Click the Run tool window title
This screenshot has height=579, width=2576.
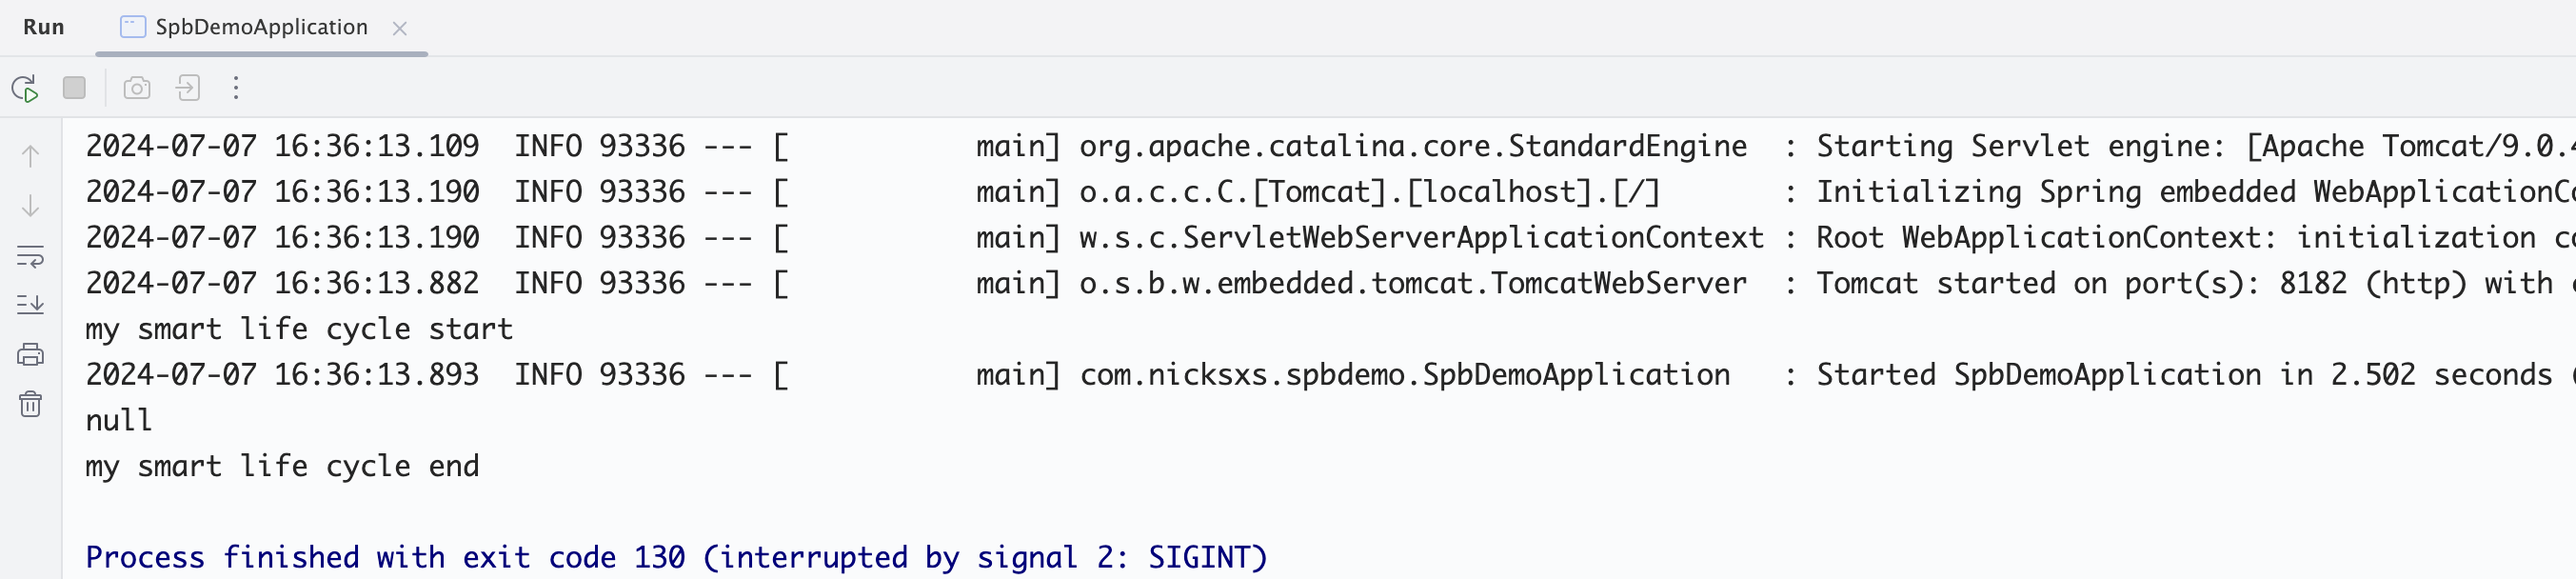(44, 27)
